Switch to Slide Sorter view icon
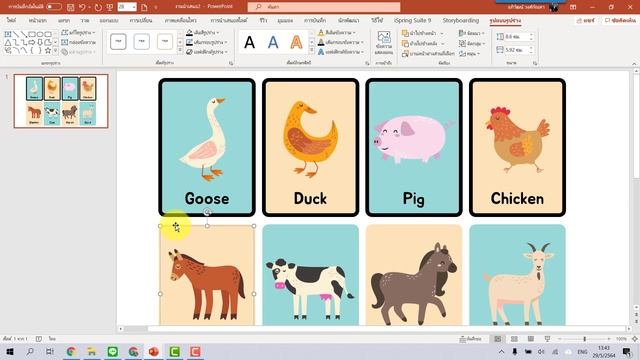640x360 pixels. click(514, 339)
